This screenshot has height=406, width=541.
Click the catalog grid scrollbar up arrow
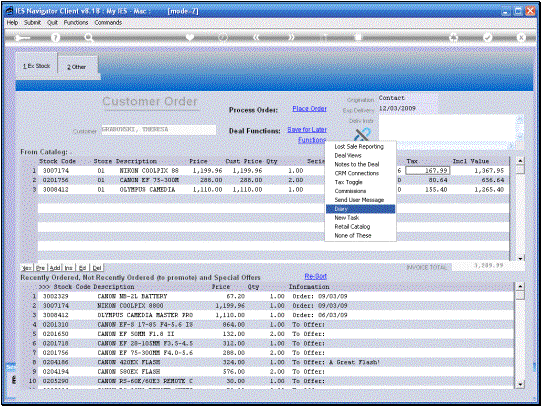click(520, 161)
